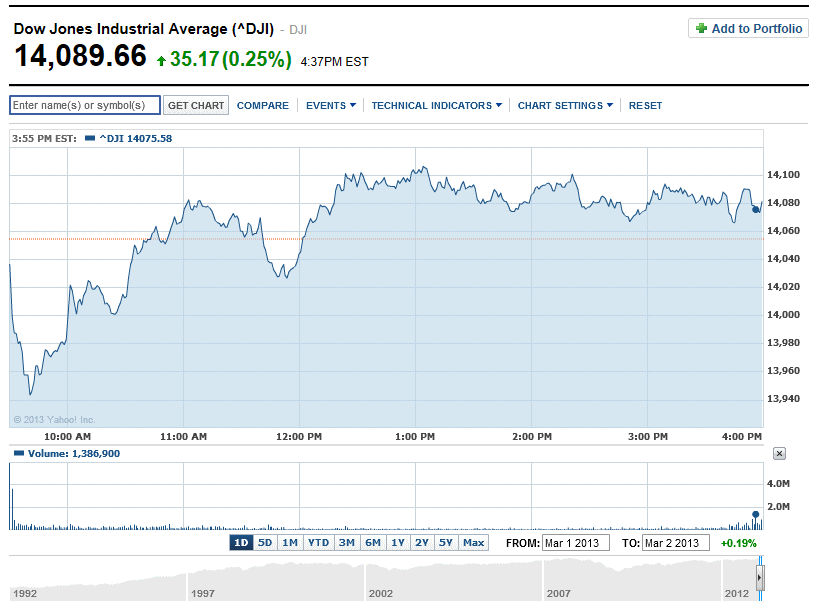This screenshot has width=815, height=603.
Task: Choose the 1Y range option
Action: [x=398, y=543]
